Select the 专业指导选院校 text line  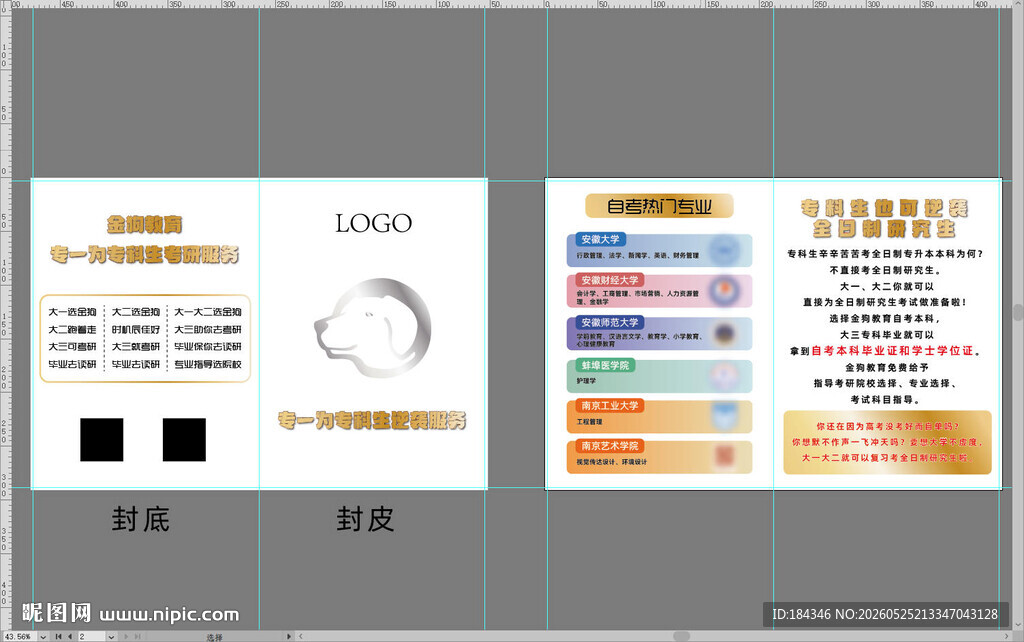[208, 364]
